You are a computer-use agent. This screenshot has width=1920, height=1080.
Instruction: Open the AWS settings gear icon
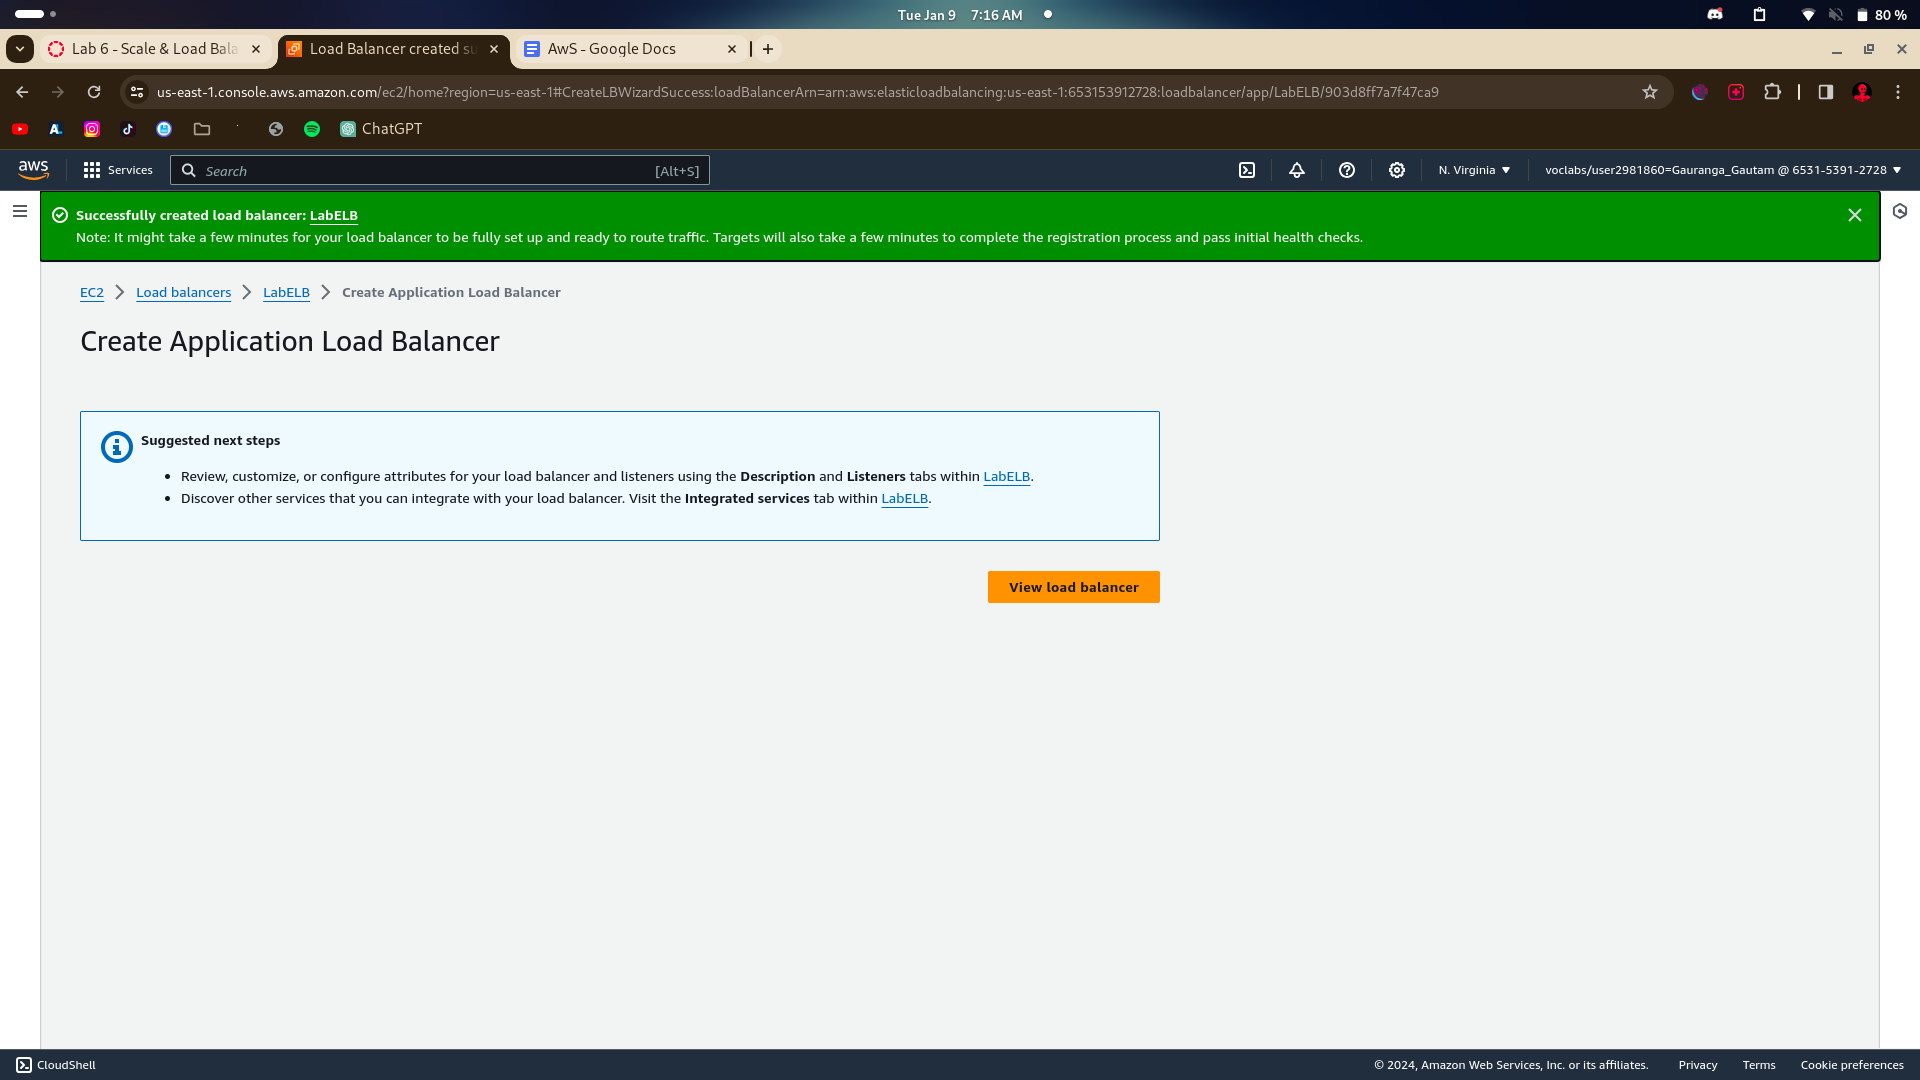point(1397,170)
